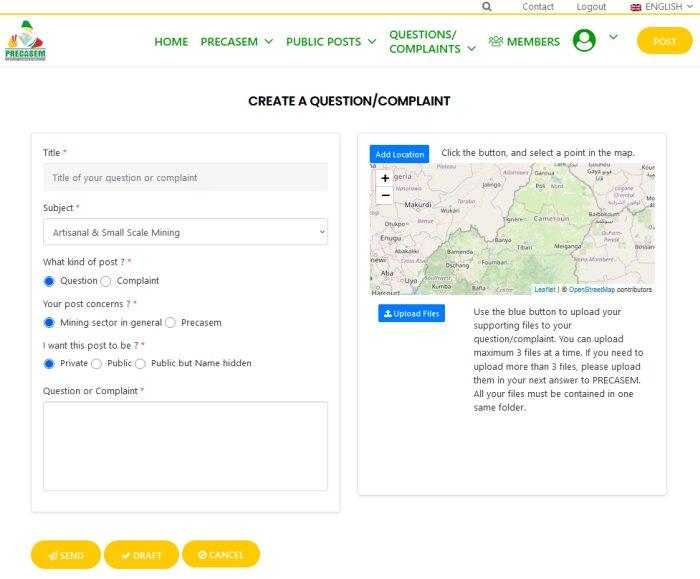Choose the Precasem concern option

pyautogui.click(x=170, y=323)
